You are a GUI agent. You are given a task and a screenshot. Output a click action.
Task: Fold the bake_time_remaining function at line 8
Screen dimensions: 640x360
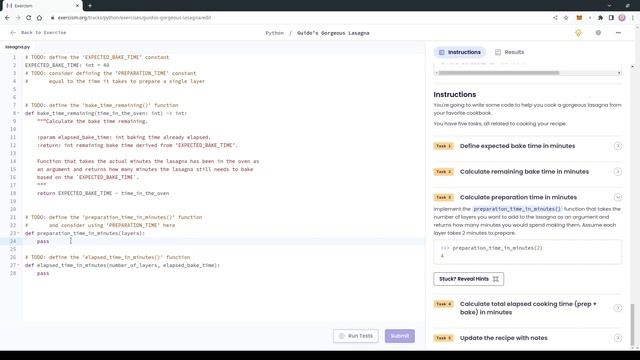[x=19, y=113]
